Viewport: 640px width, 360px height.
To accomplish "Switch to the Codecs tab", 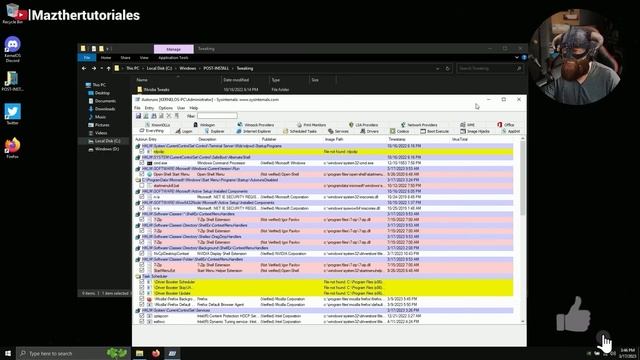I will 400,131.
